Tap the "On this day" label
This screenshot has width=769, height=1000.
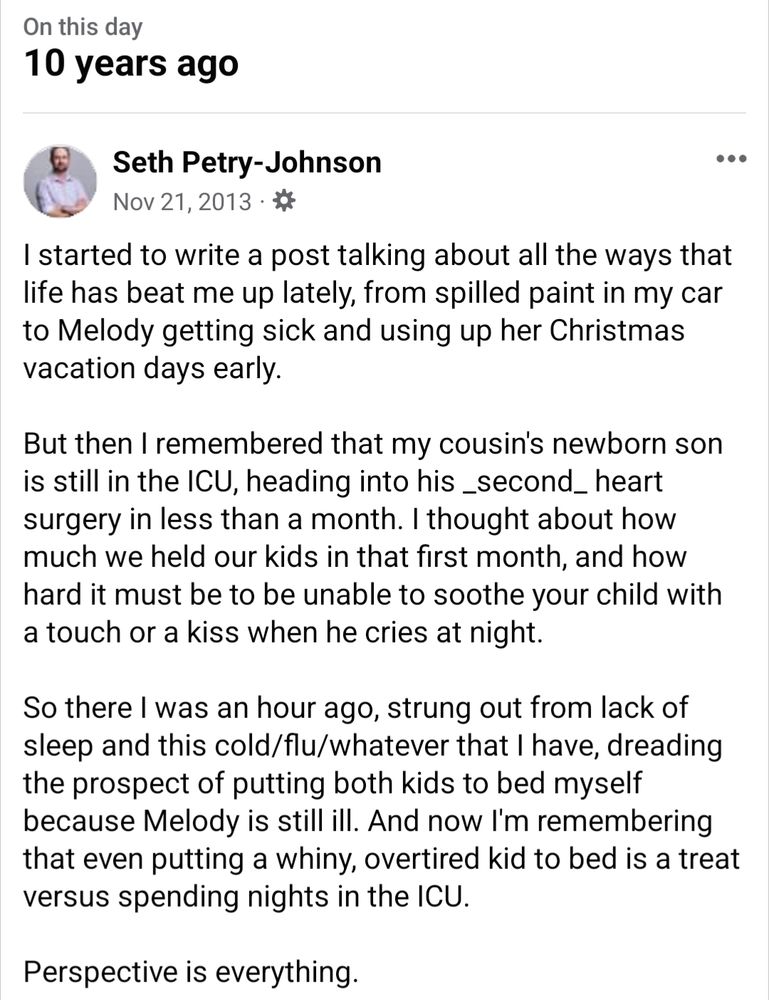[82, 27]
